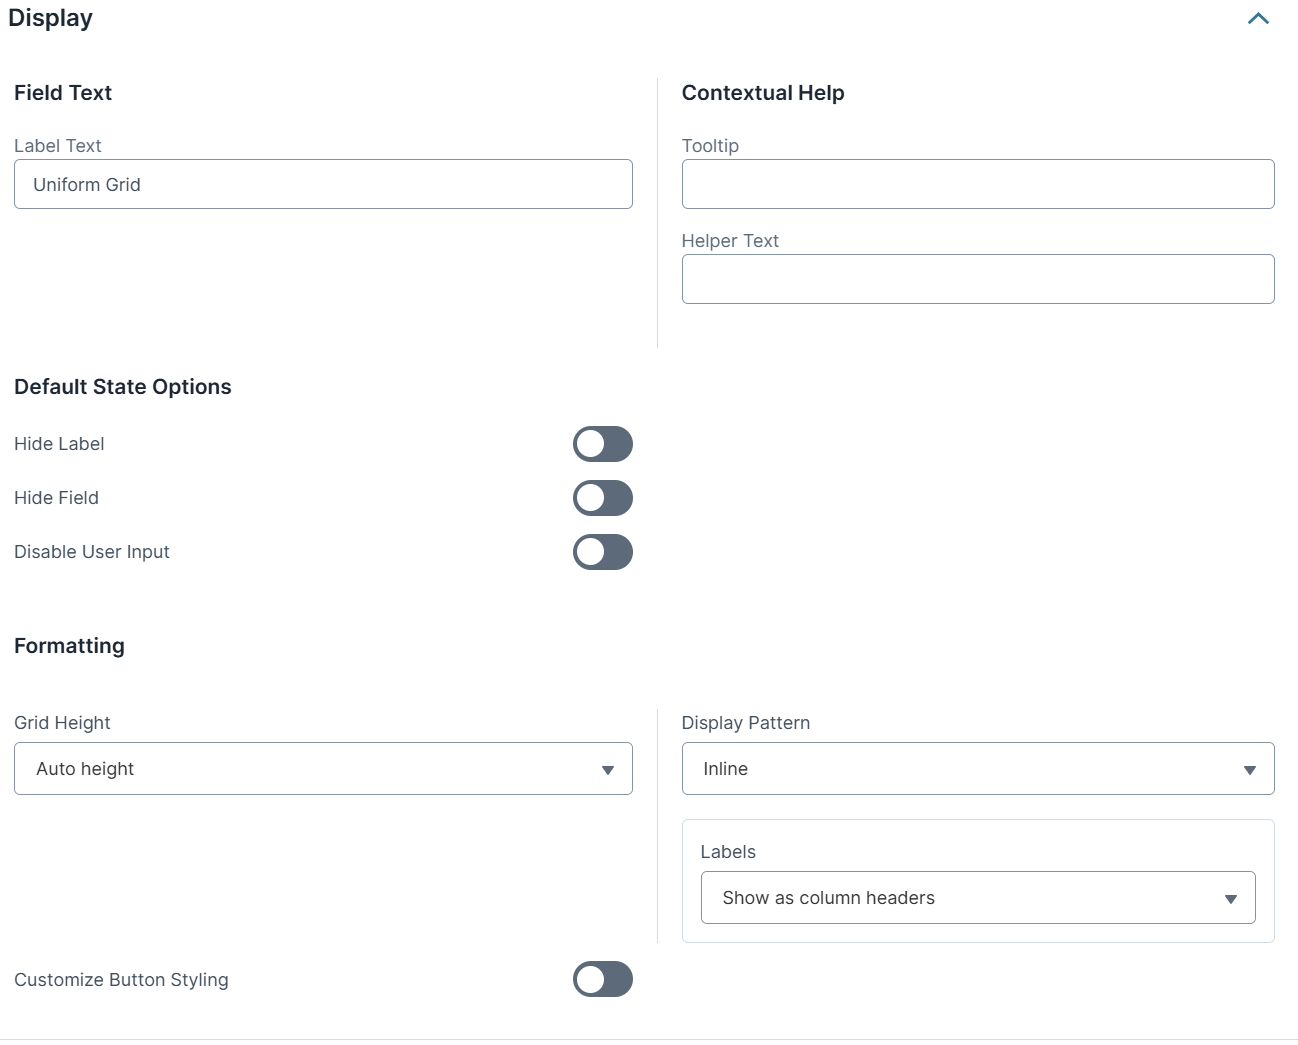Screen dimensions: 1298x1045
Task: Click the Display Pattern dropdown arrow icon
Action: (x=1249, y=770)
